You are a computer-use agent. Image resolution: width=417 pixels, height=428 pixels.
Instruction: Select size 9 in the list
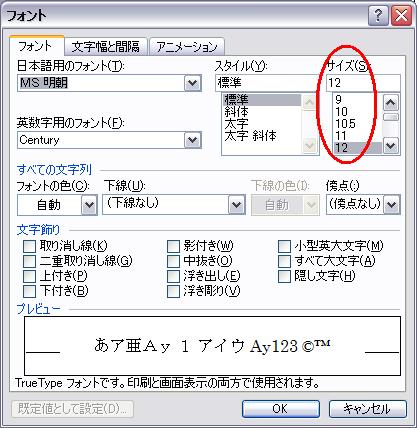[x=357, y=99]
